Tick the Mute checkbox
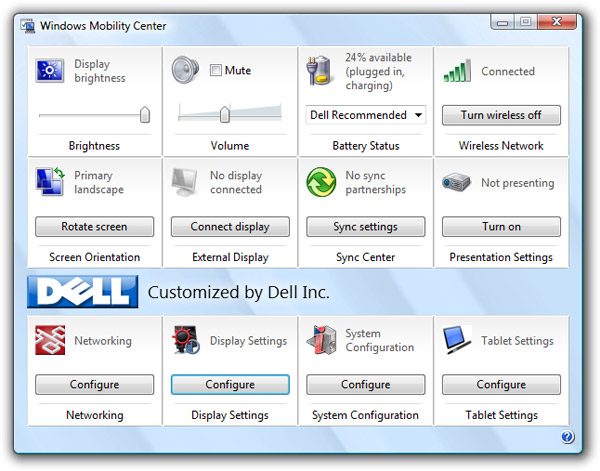600x471 pixels. point(216,70)
